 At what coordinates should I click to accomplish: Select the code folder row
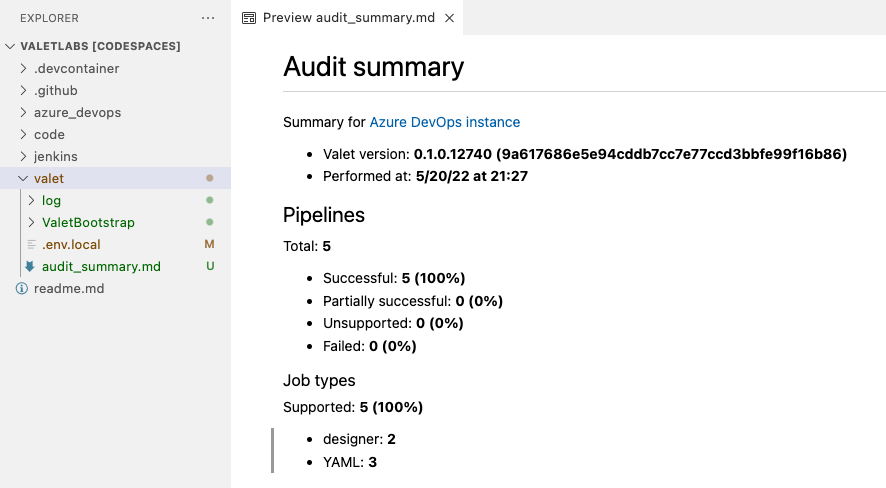[x=115, y=134]
